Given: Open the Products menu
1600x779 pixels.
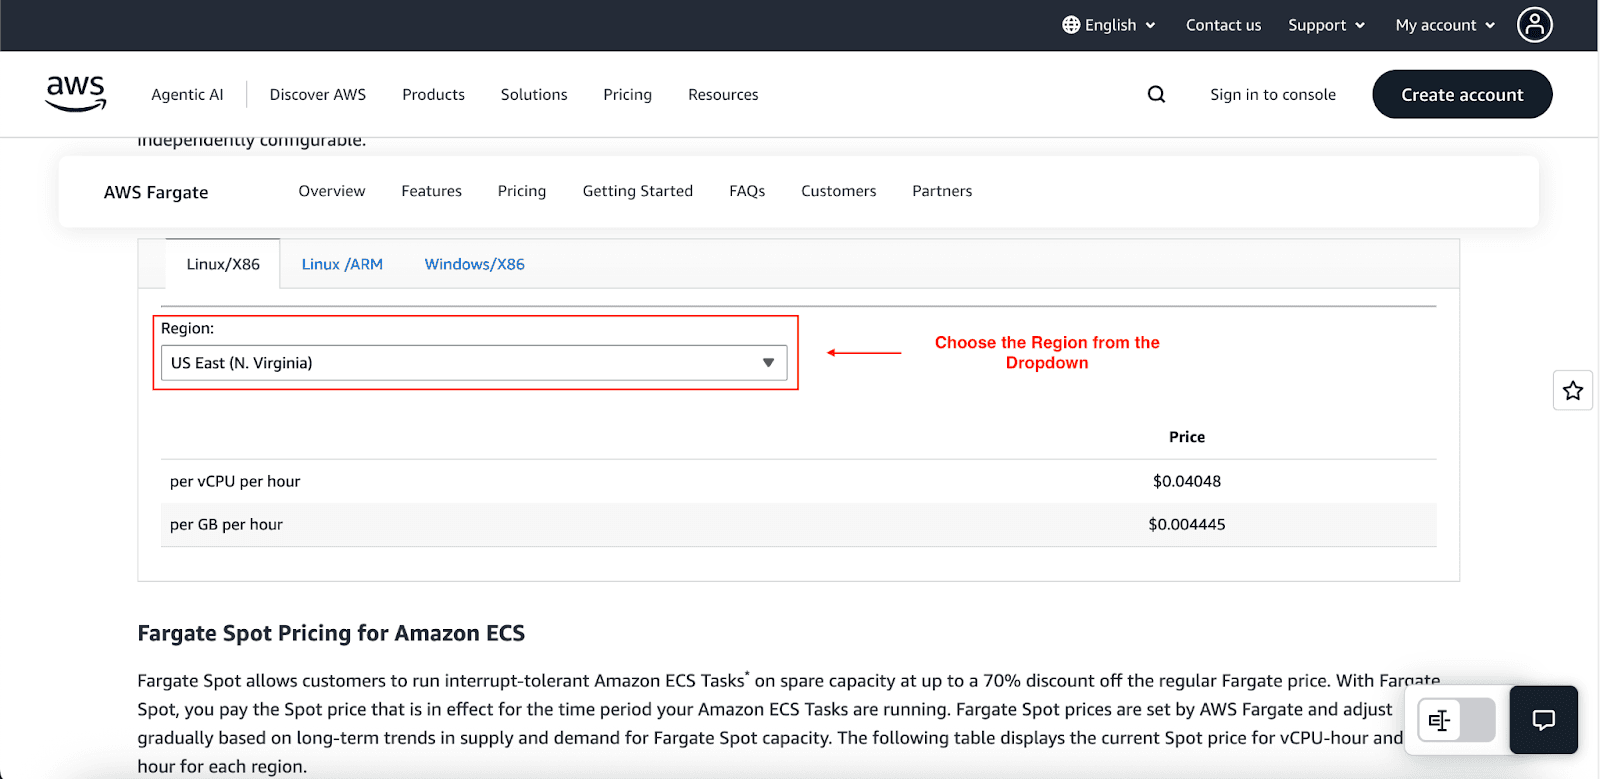Looking at the screenshot, I should [x=433, y=94].
